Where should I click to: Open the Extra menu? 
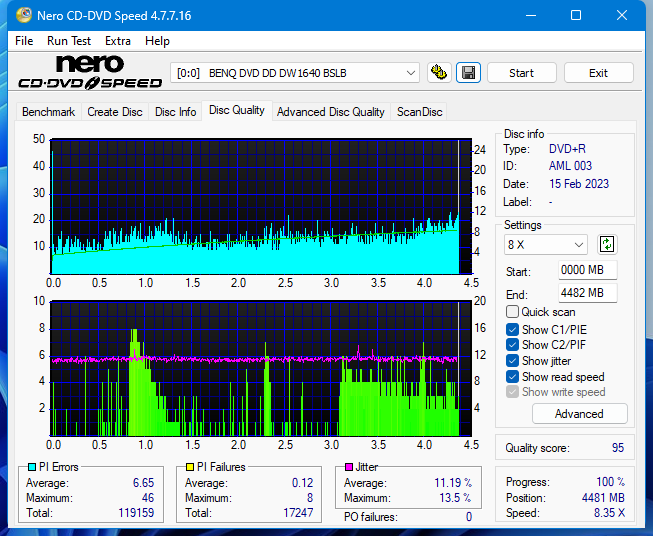(118, 41)
